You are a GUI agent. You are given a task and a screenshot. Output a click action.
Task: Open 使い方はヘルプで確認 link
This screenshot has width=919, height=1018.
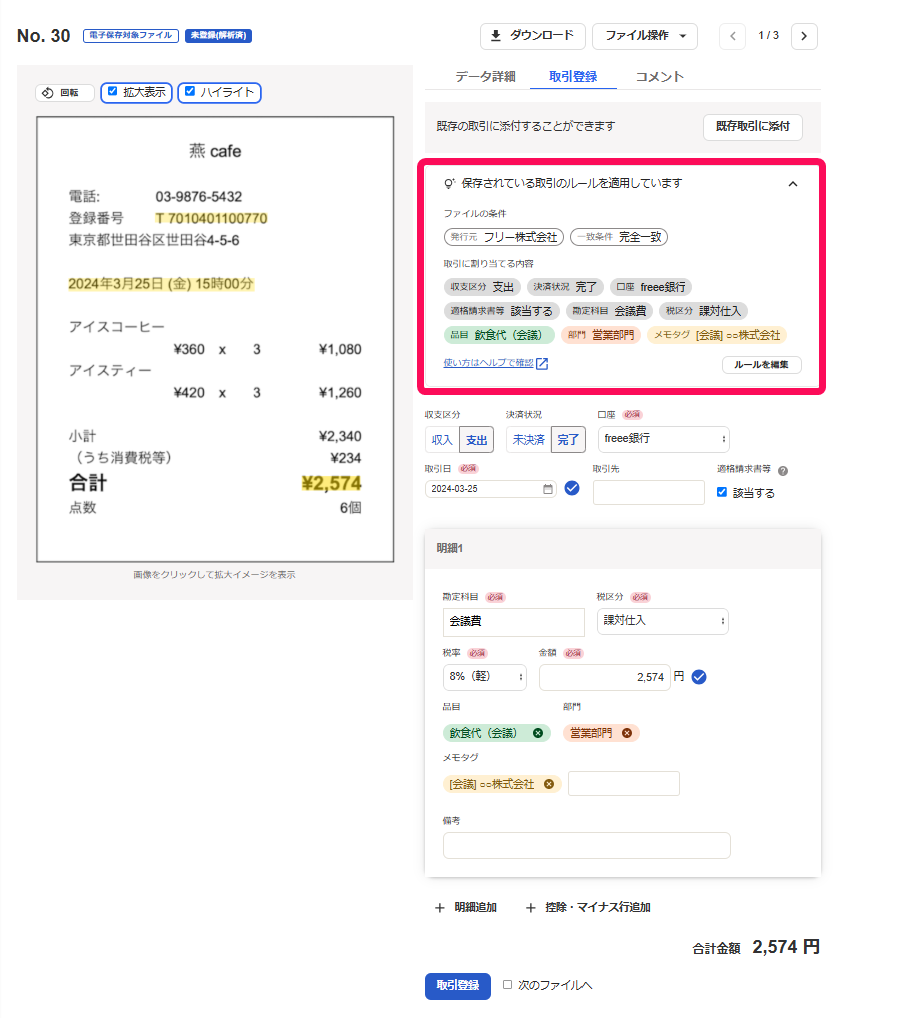pyautogui.click(x=496, y=363)
